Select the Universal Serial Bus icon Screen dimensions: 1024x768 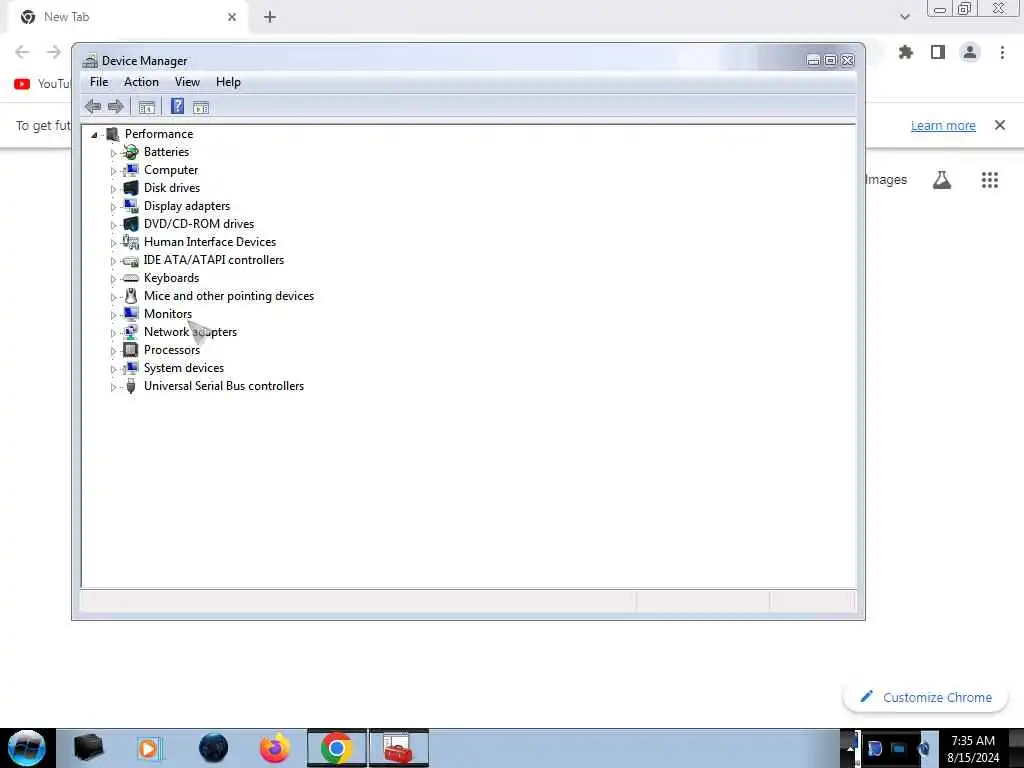[131, 386]
